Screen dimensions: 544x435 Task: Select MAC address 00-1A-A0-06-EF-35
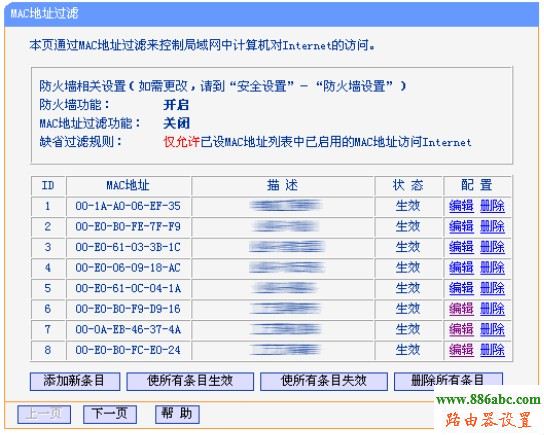[x=128, y=206]
